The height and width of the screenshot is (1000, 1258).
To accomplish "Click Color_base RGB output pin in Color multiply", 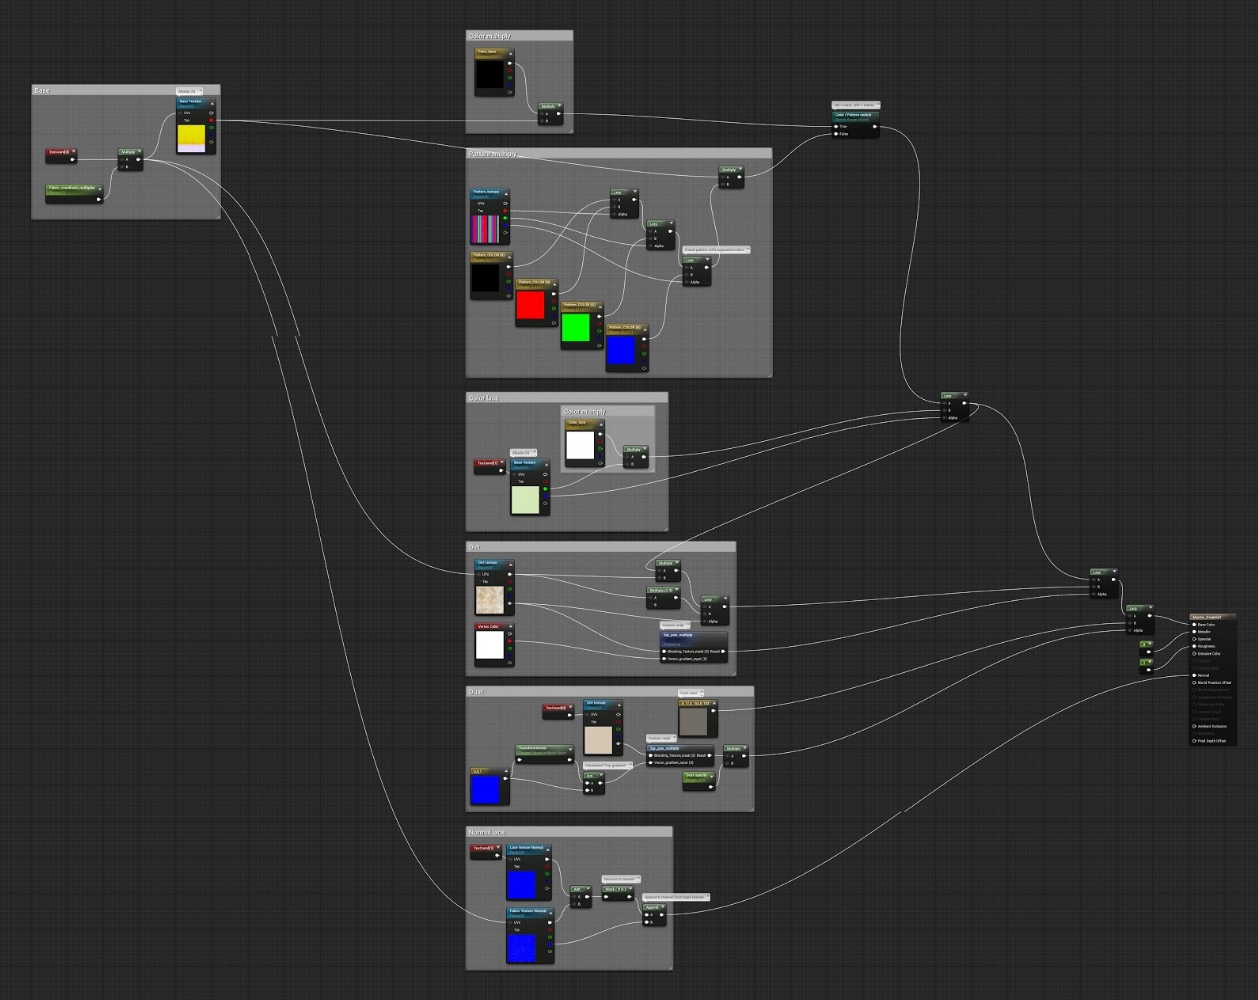I will (x=510, y=63).
